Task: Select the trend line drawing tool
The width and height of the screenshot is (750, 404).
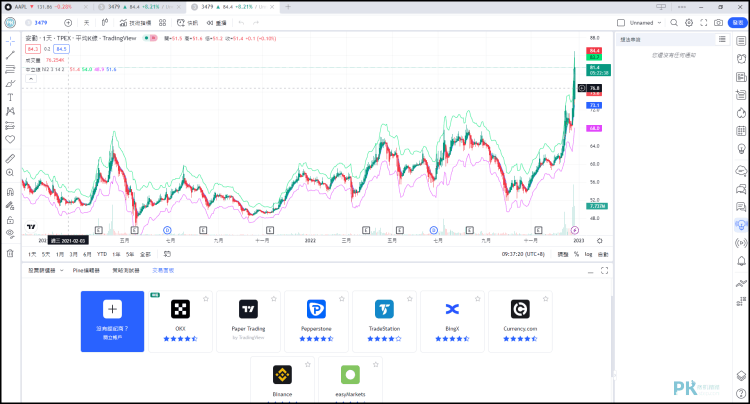Action: (x=10, y=55)
